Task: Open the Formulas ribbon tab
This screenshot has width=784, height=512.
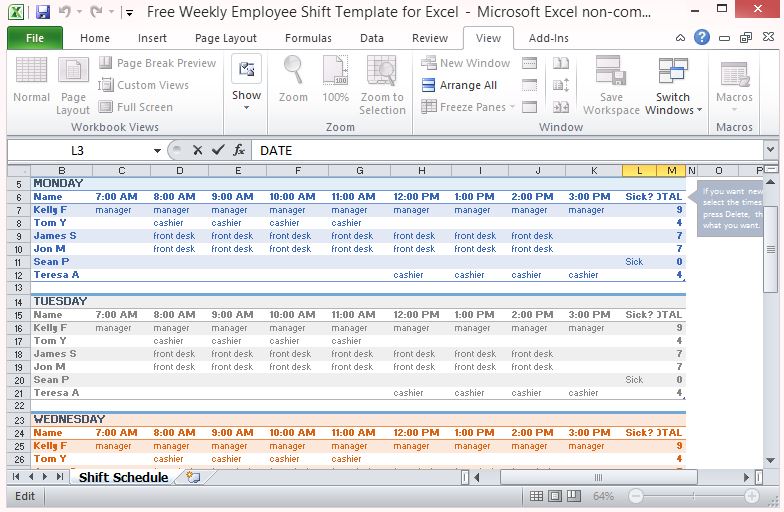Action: pos(308,38)
